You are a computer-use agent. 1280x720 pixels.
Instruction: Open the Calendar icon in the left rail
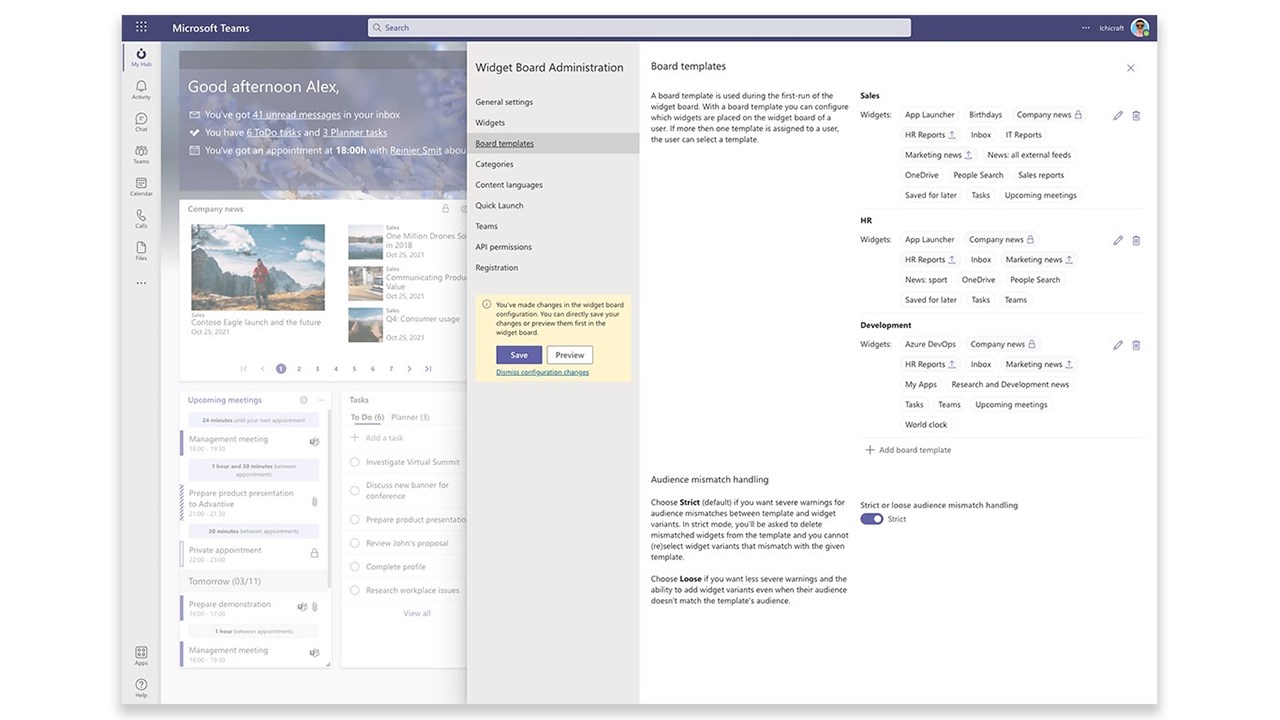141,186
